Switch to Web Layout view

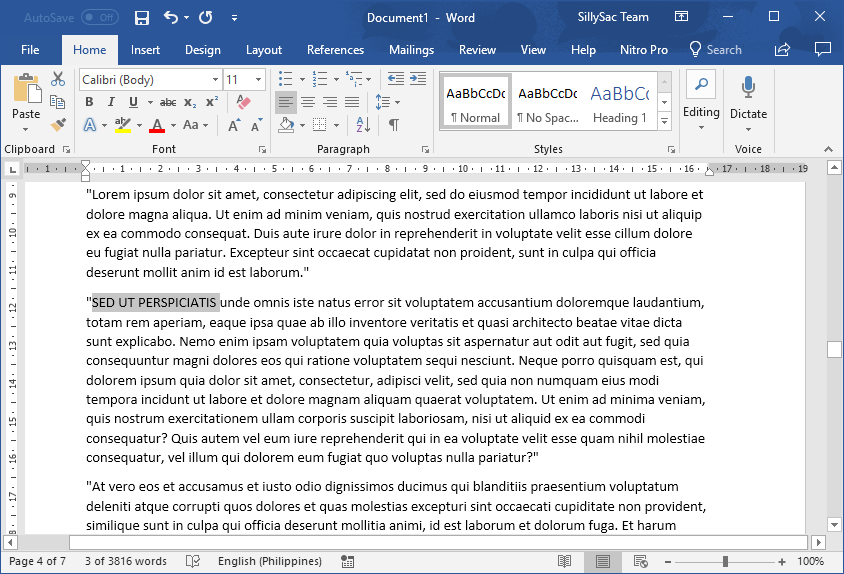click(641, 562)
